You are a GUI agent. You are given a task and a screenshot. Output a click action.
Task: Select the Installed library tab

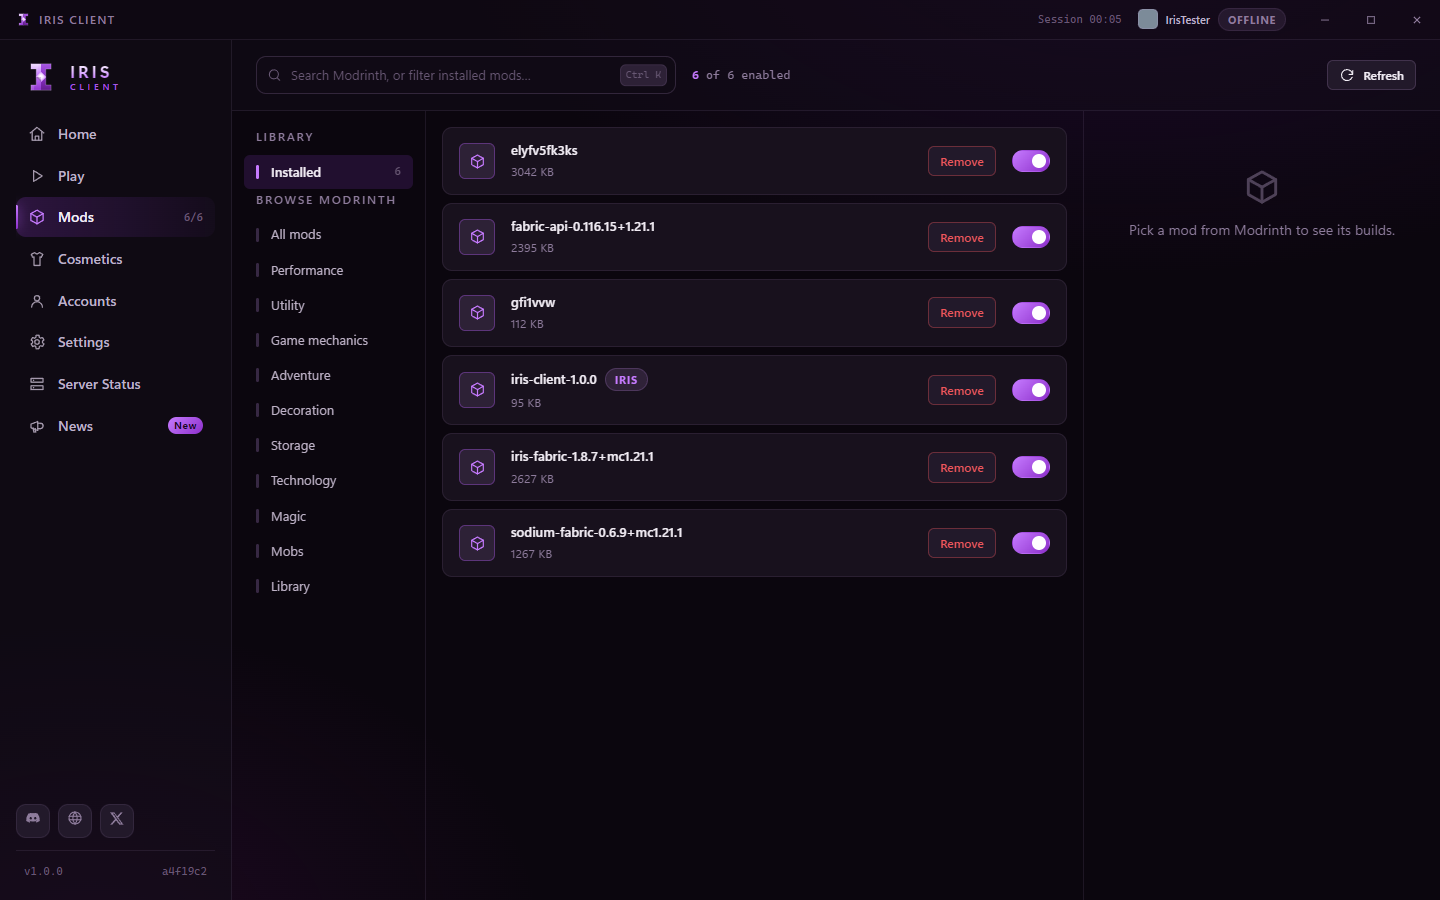tap(328, 172)
